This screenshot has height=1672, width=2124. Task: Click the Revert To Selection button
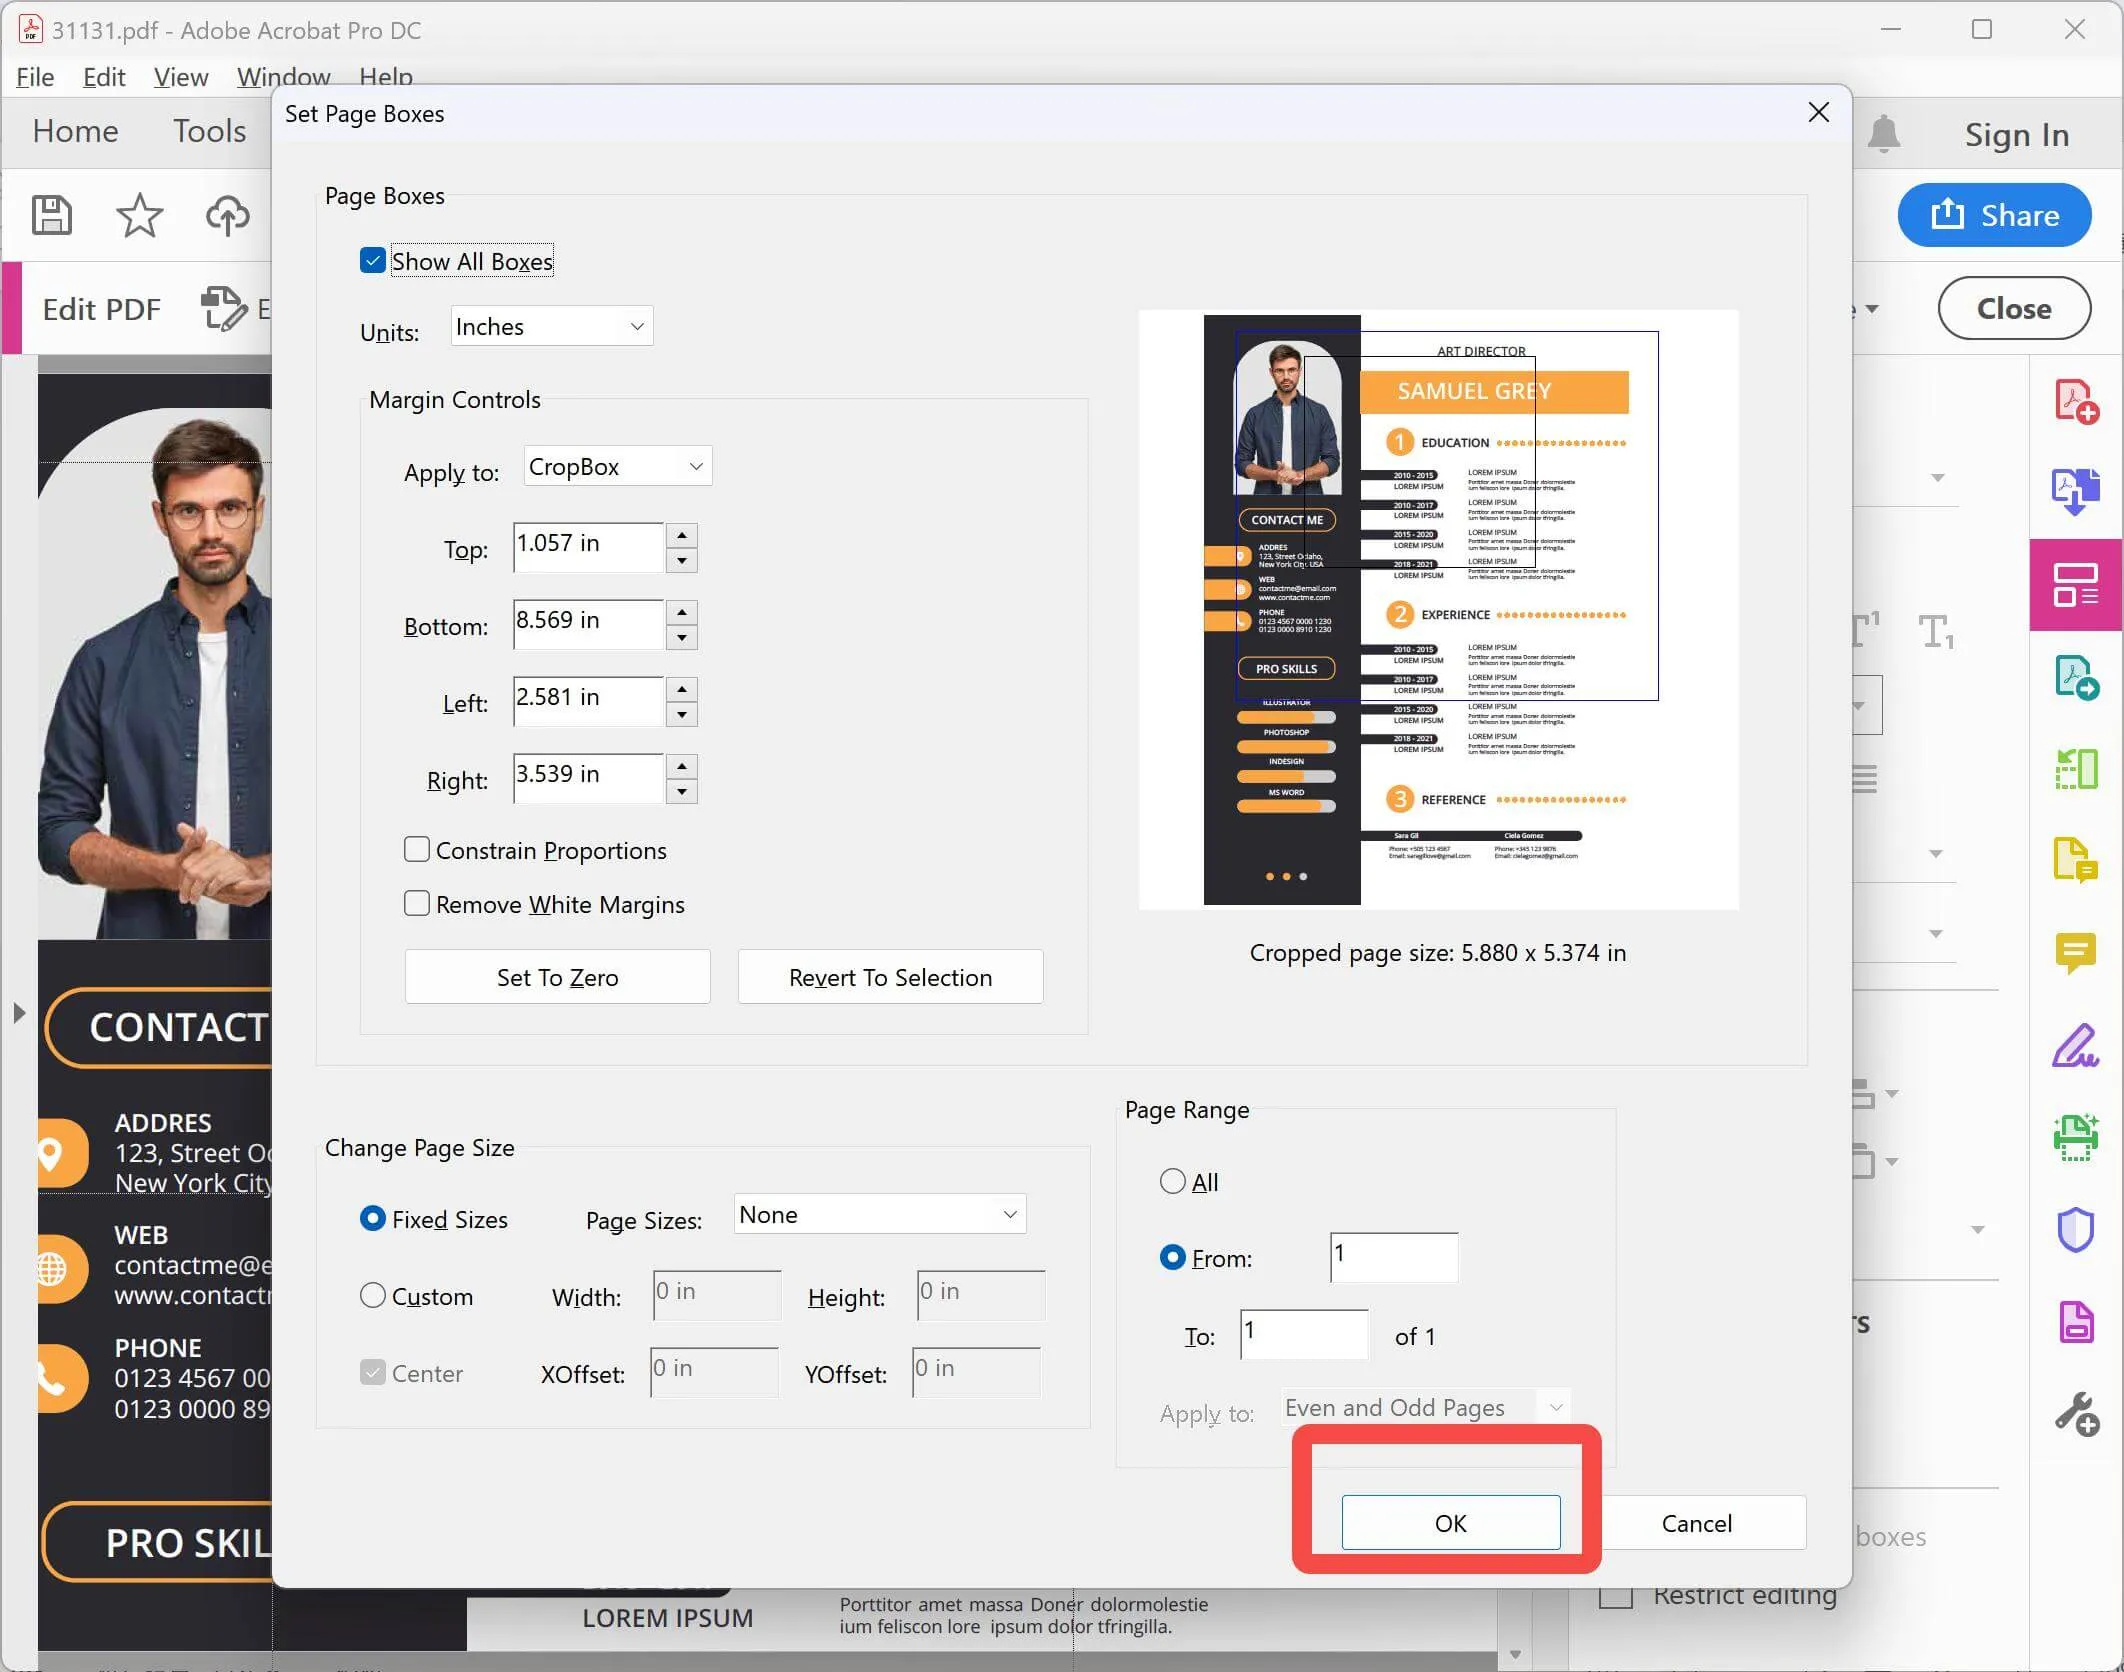(890, 976)
